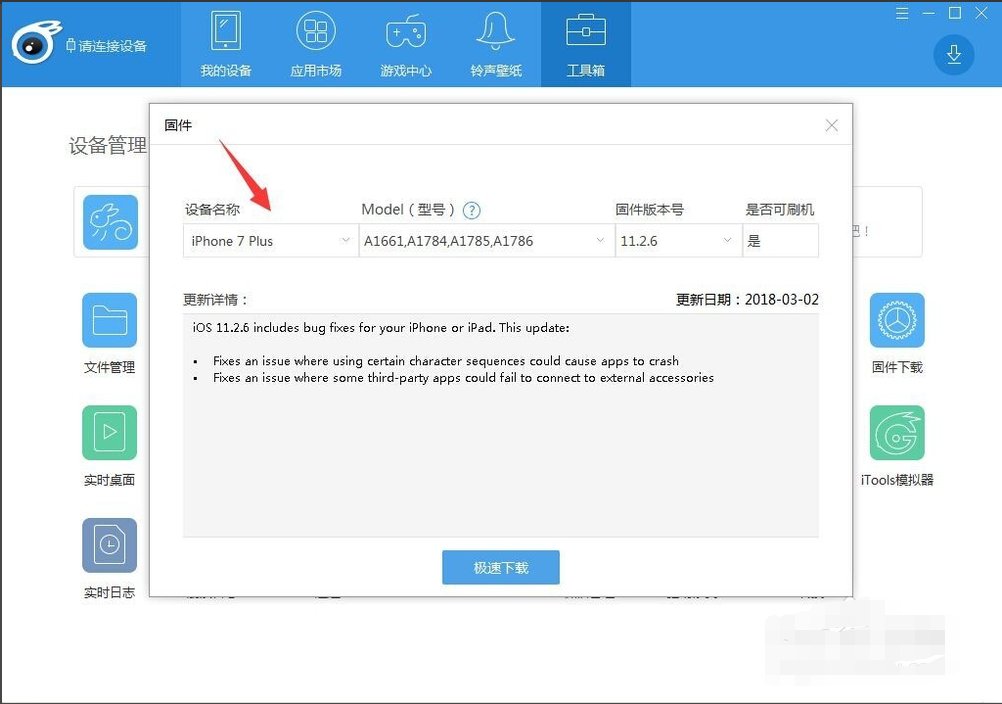Open 实时日志 (Real-time Log) tool

point(109,545)
